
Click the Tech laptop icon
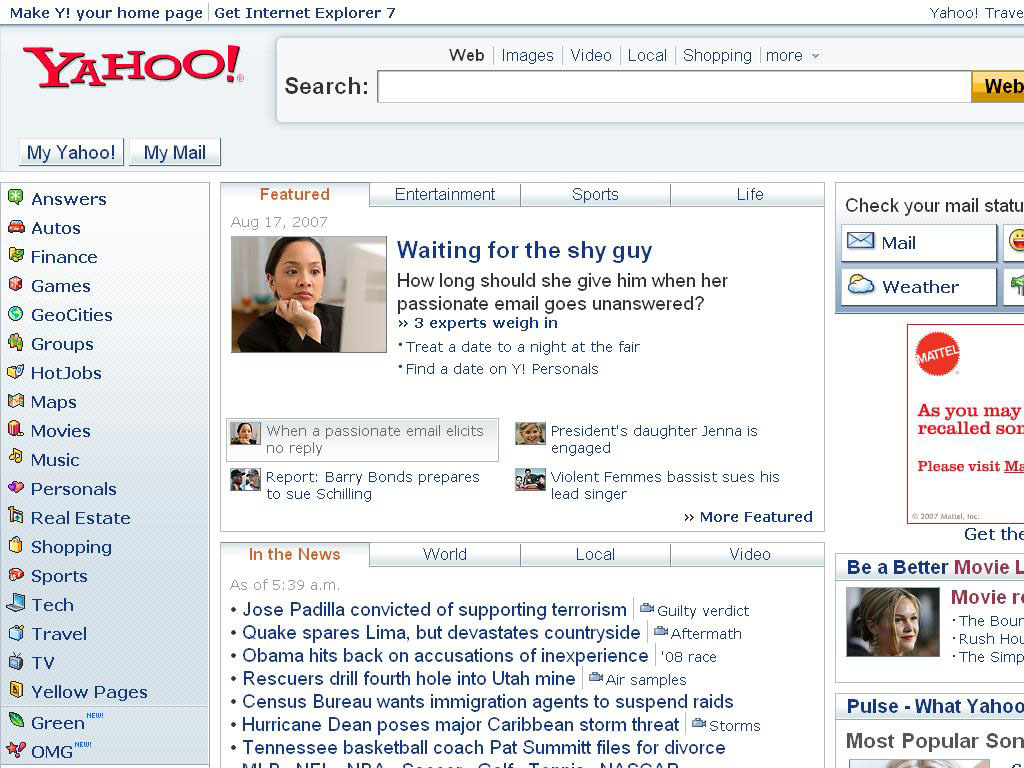pyautogui.click(x=16, y=603)
